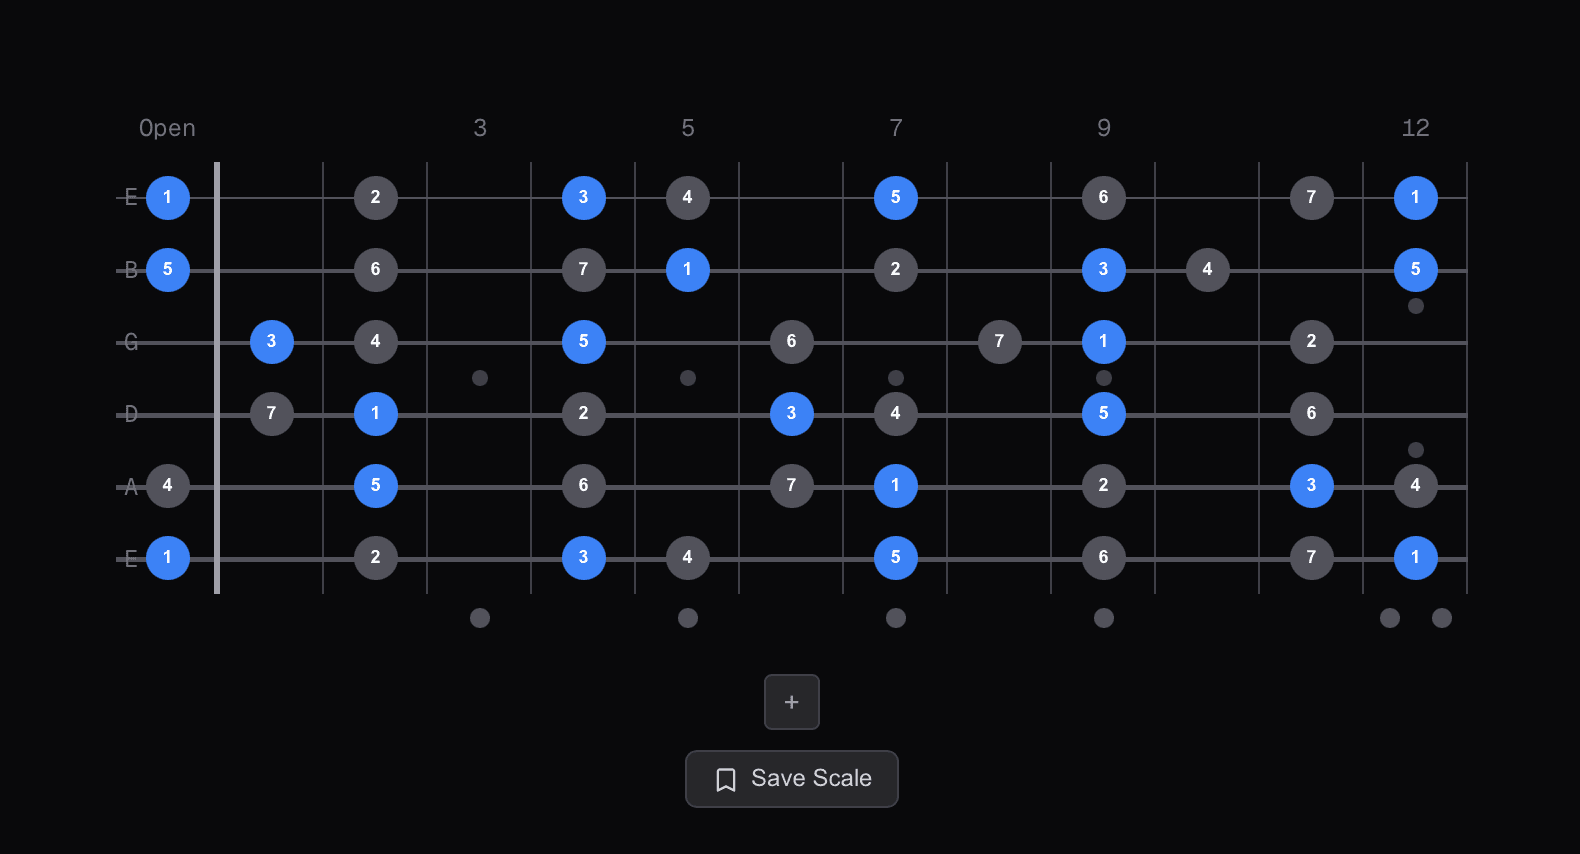Click the blue root note 1 at fret 12, low E string

tap(1416, 557)
